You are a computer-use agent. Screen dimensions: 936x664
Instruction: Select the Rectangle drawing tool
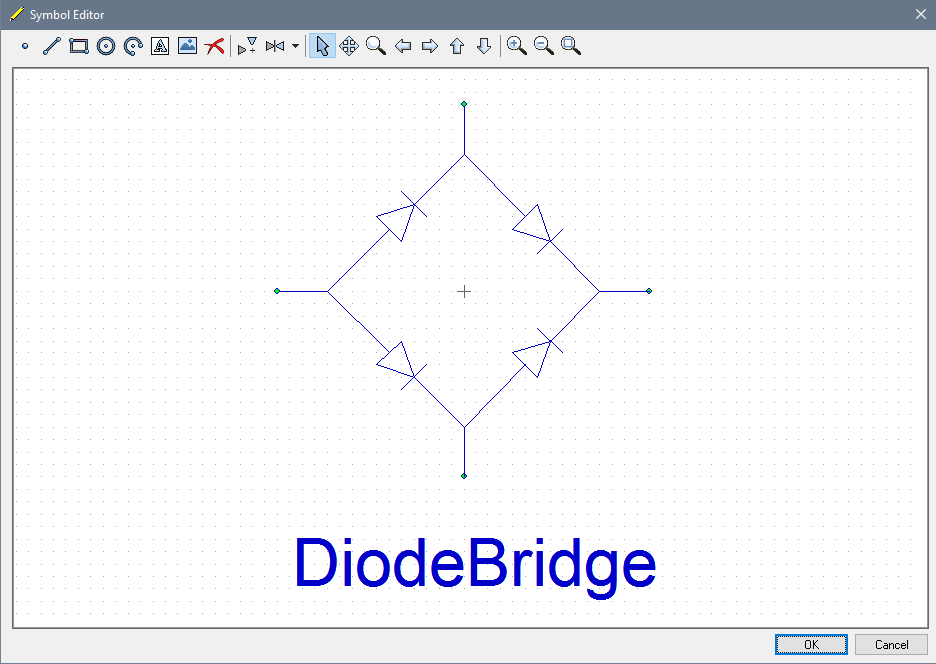[x=79, y=46]
